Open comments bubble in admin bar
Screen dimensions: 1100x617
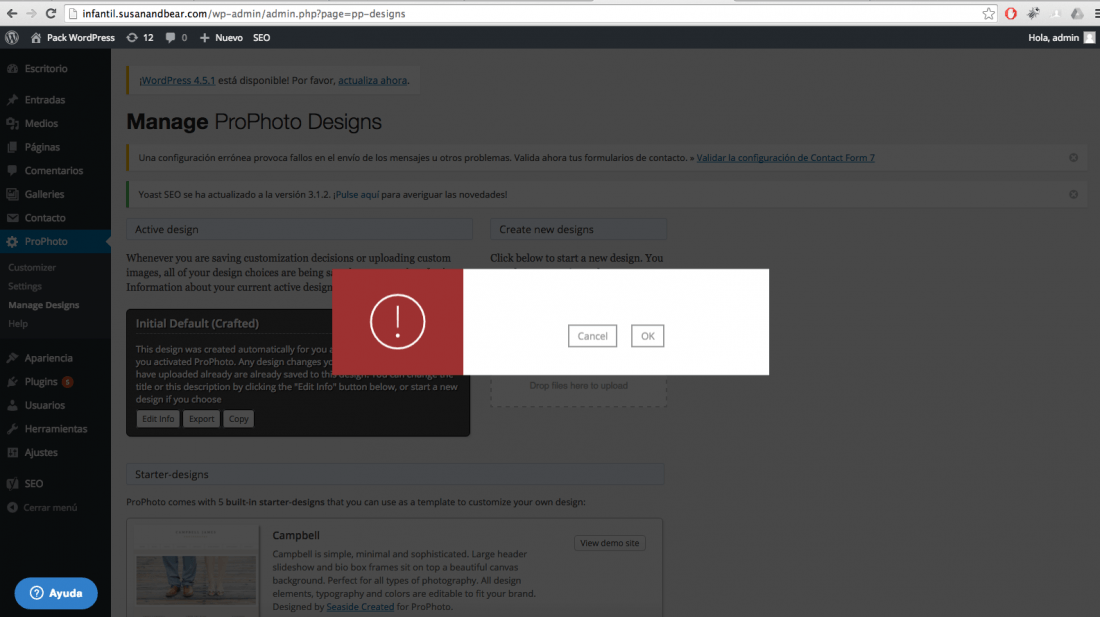(x=176, y=38)
